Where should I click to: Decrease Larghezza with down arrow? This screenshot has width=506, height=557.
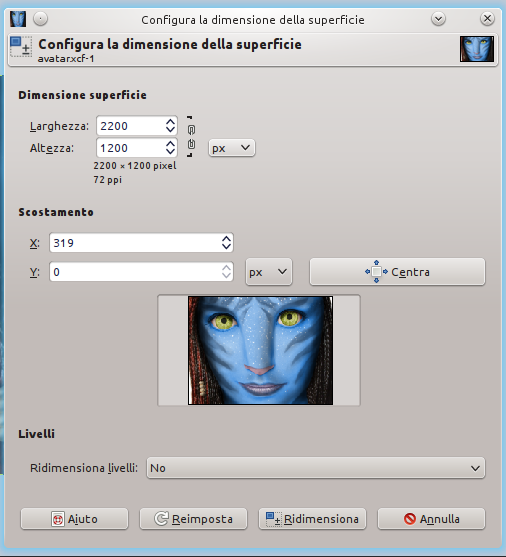coord(171,130)
